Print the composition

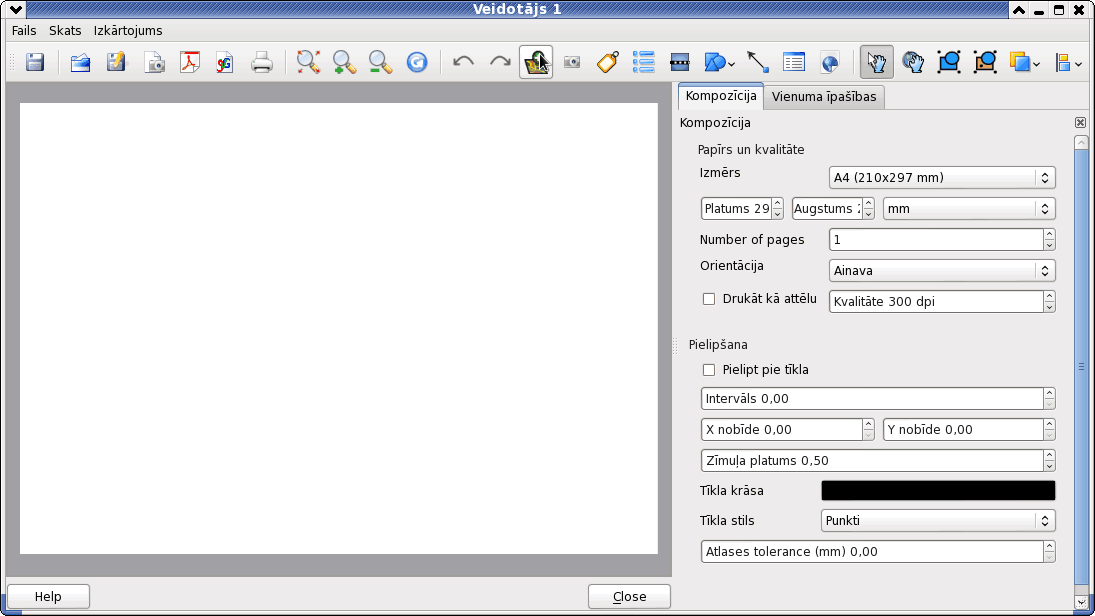tap(262, 63)
